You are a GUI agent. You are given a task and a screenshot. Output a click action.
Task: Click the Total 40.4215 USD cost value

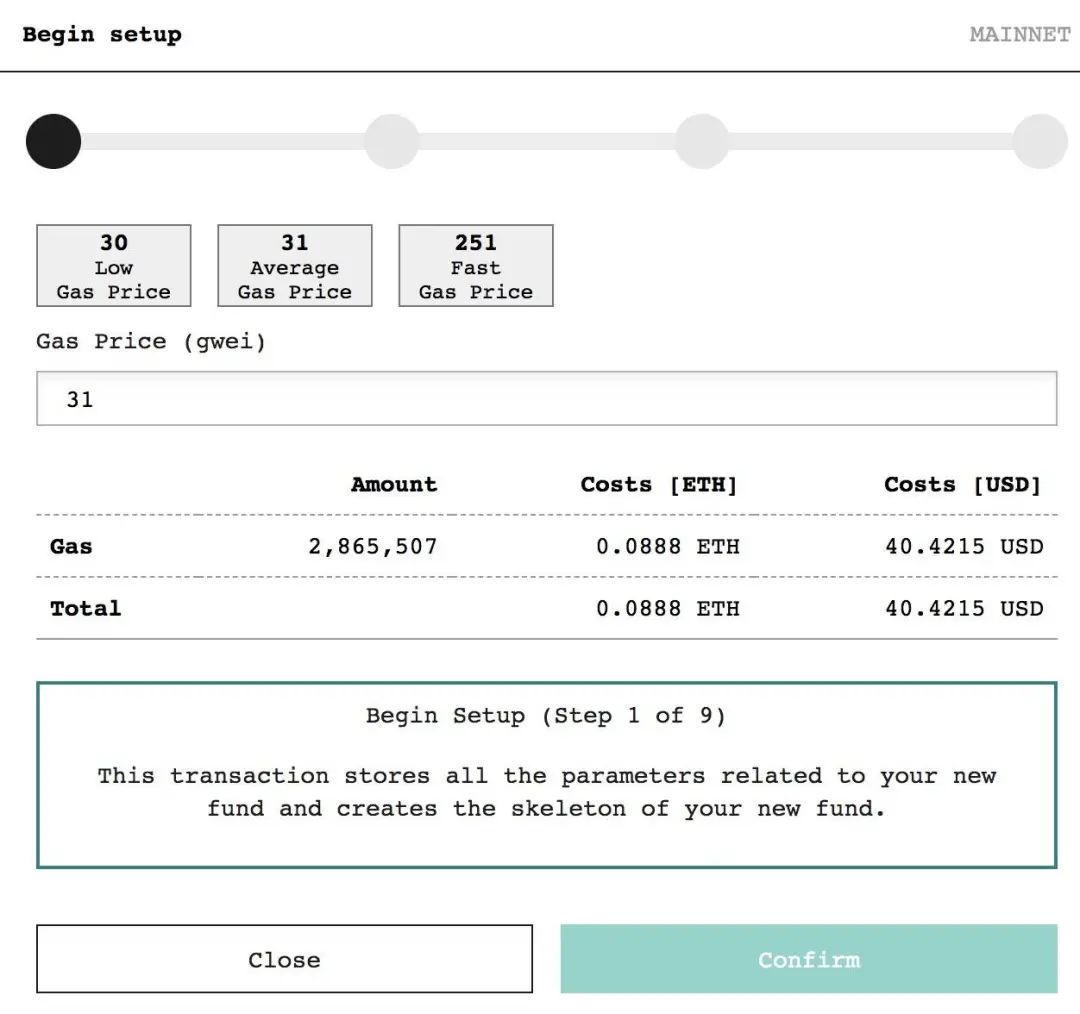(963, 609)
